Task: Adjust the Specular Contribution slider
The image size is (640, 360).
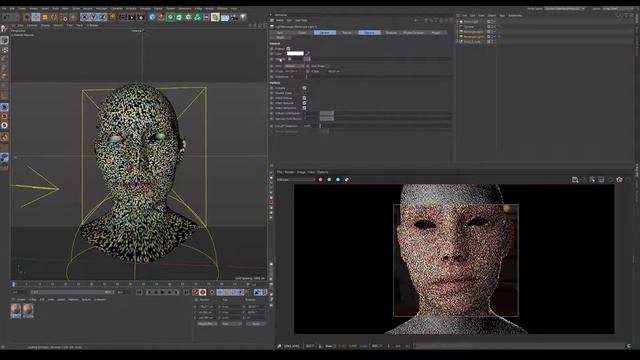Action: click(x=386, y=118)
